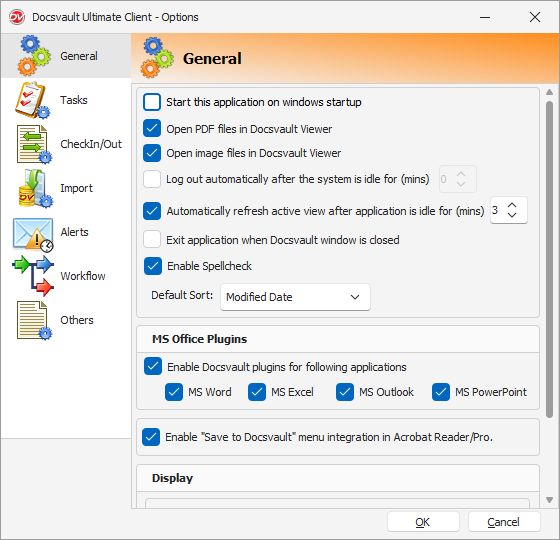Viewport: 560px width, 540px height.
Task: Increase the log out idle minutes
Action: point(461,175)
